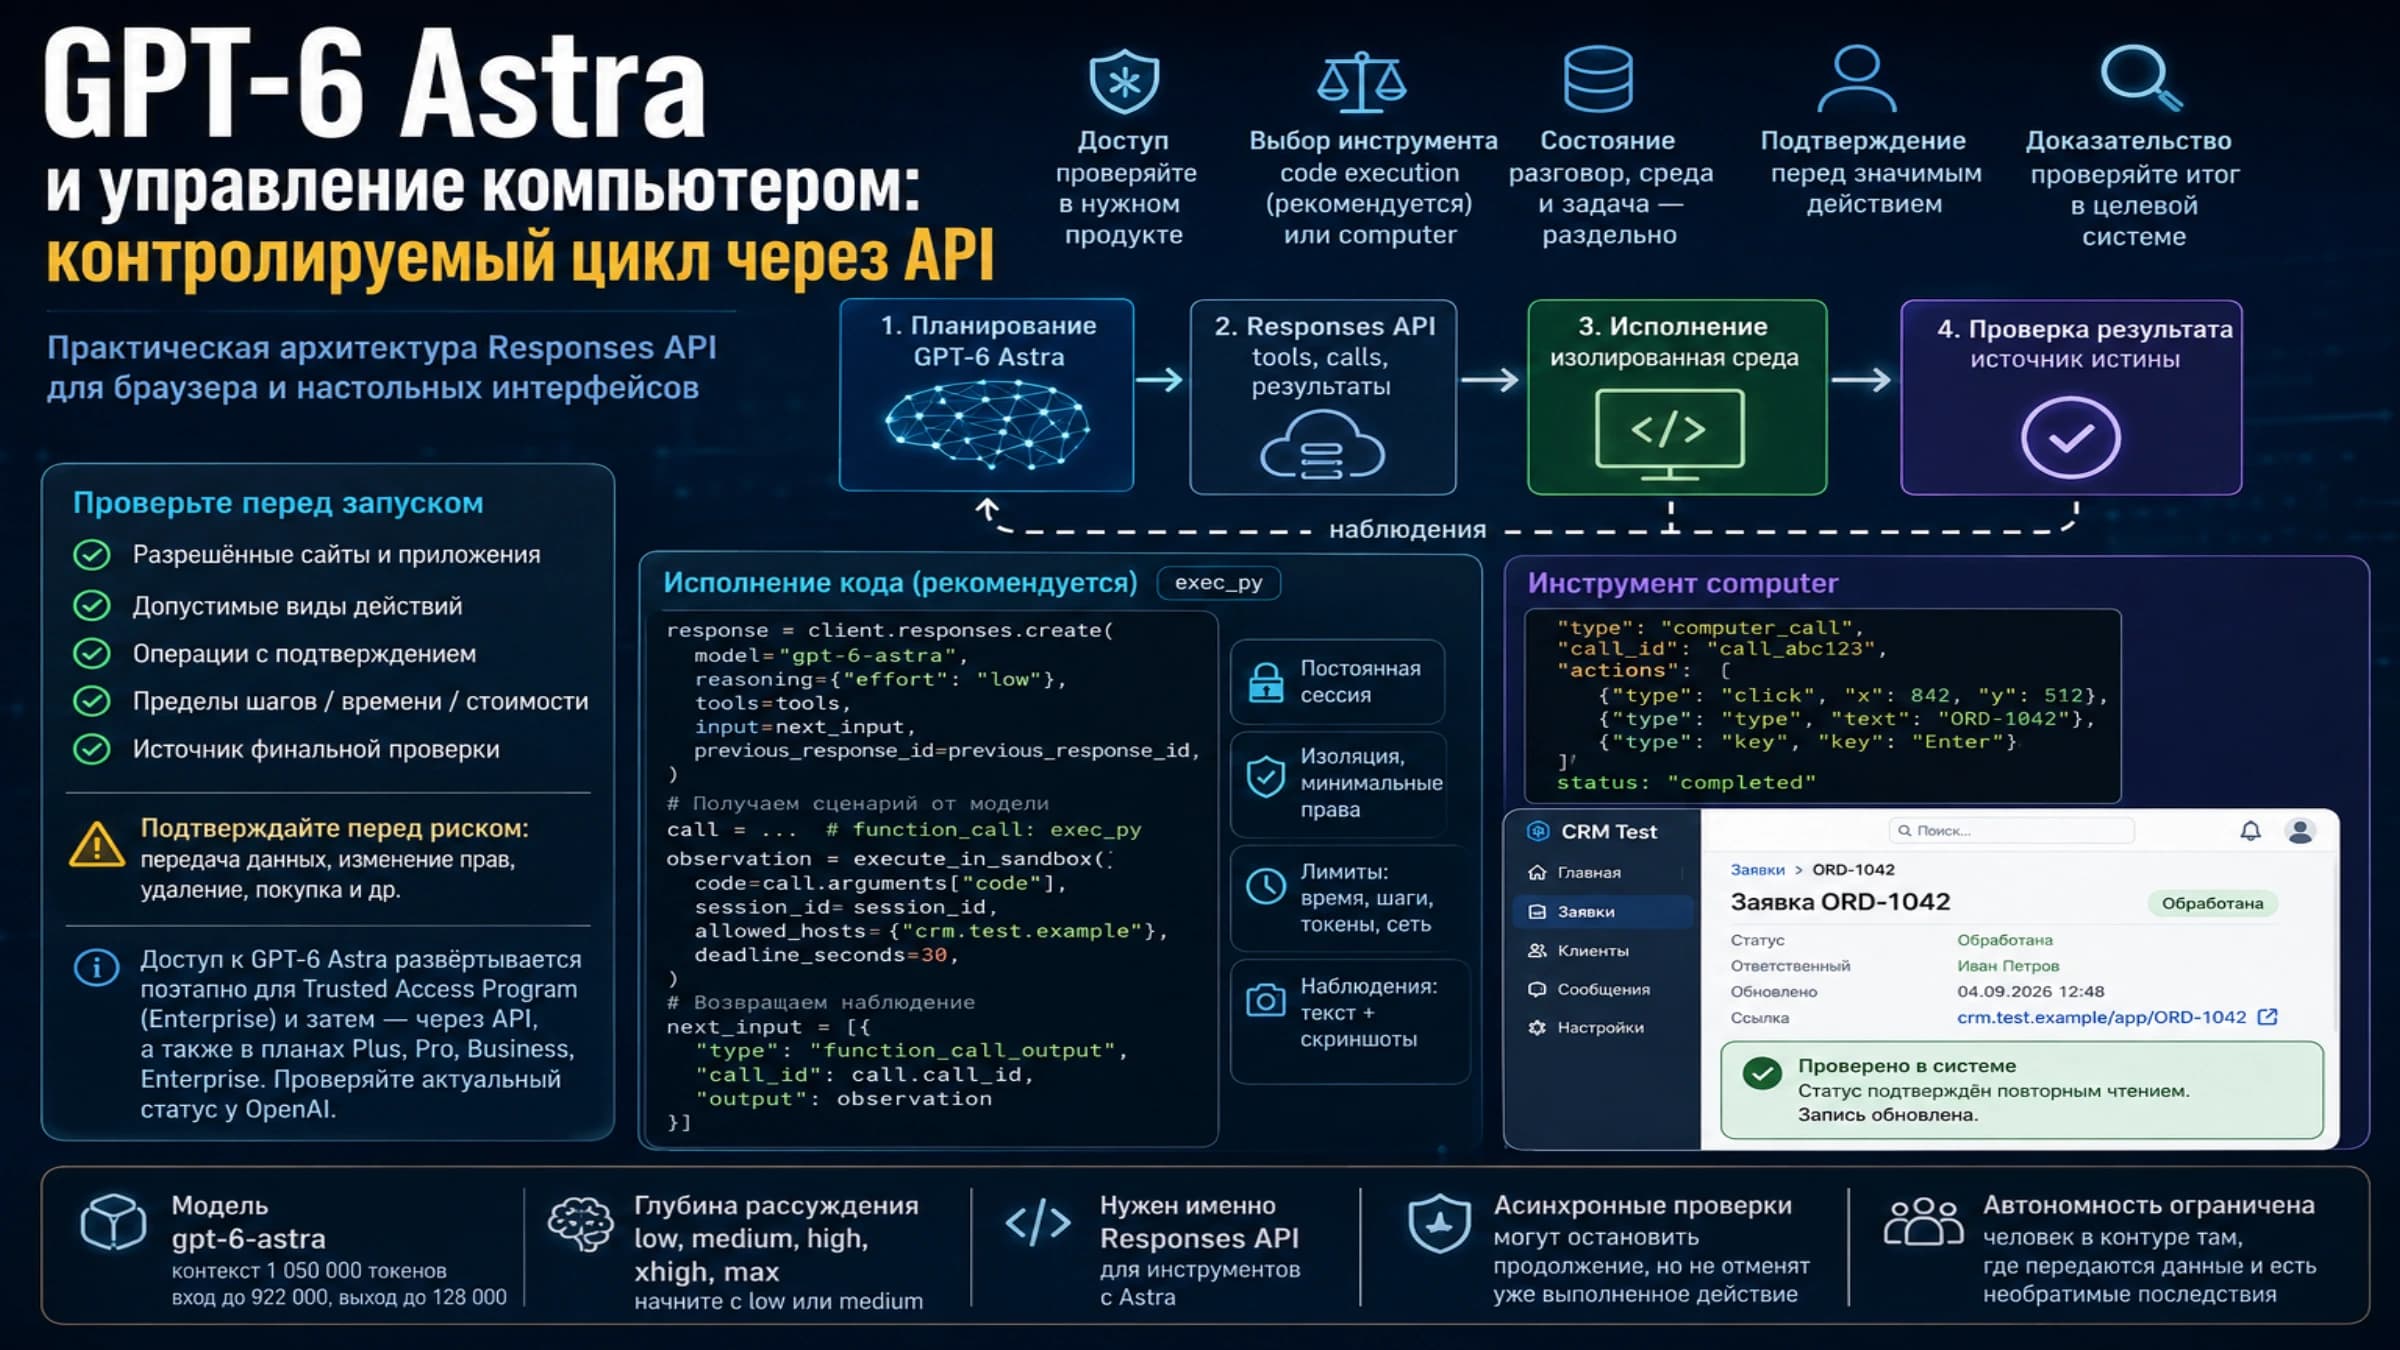Click the 4. Проверка результата step title
2400x1350 pixels.
pyautogui.click(x=2084, y=330)
